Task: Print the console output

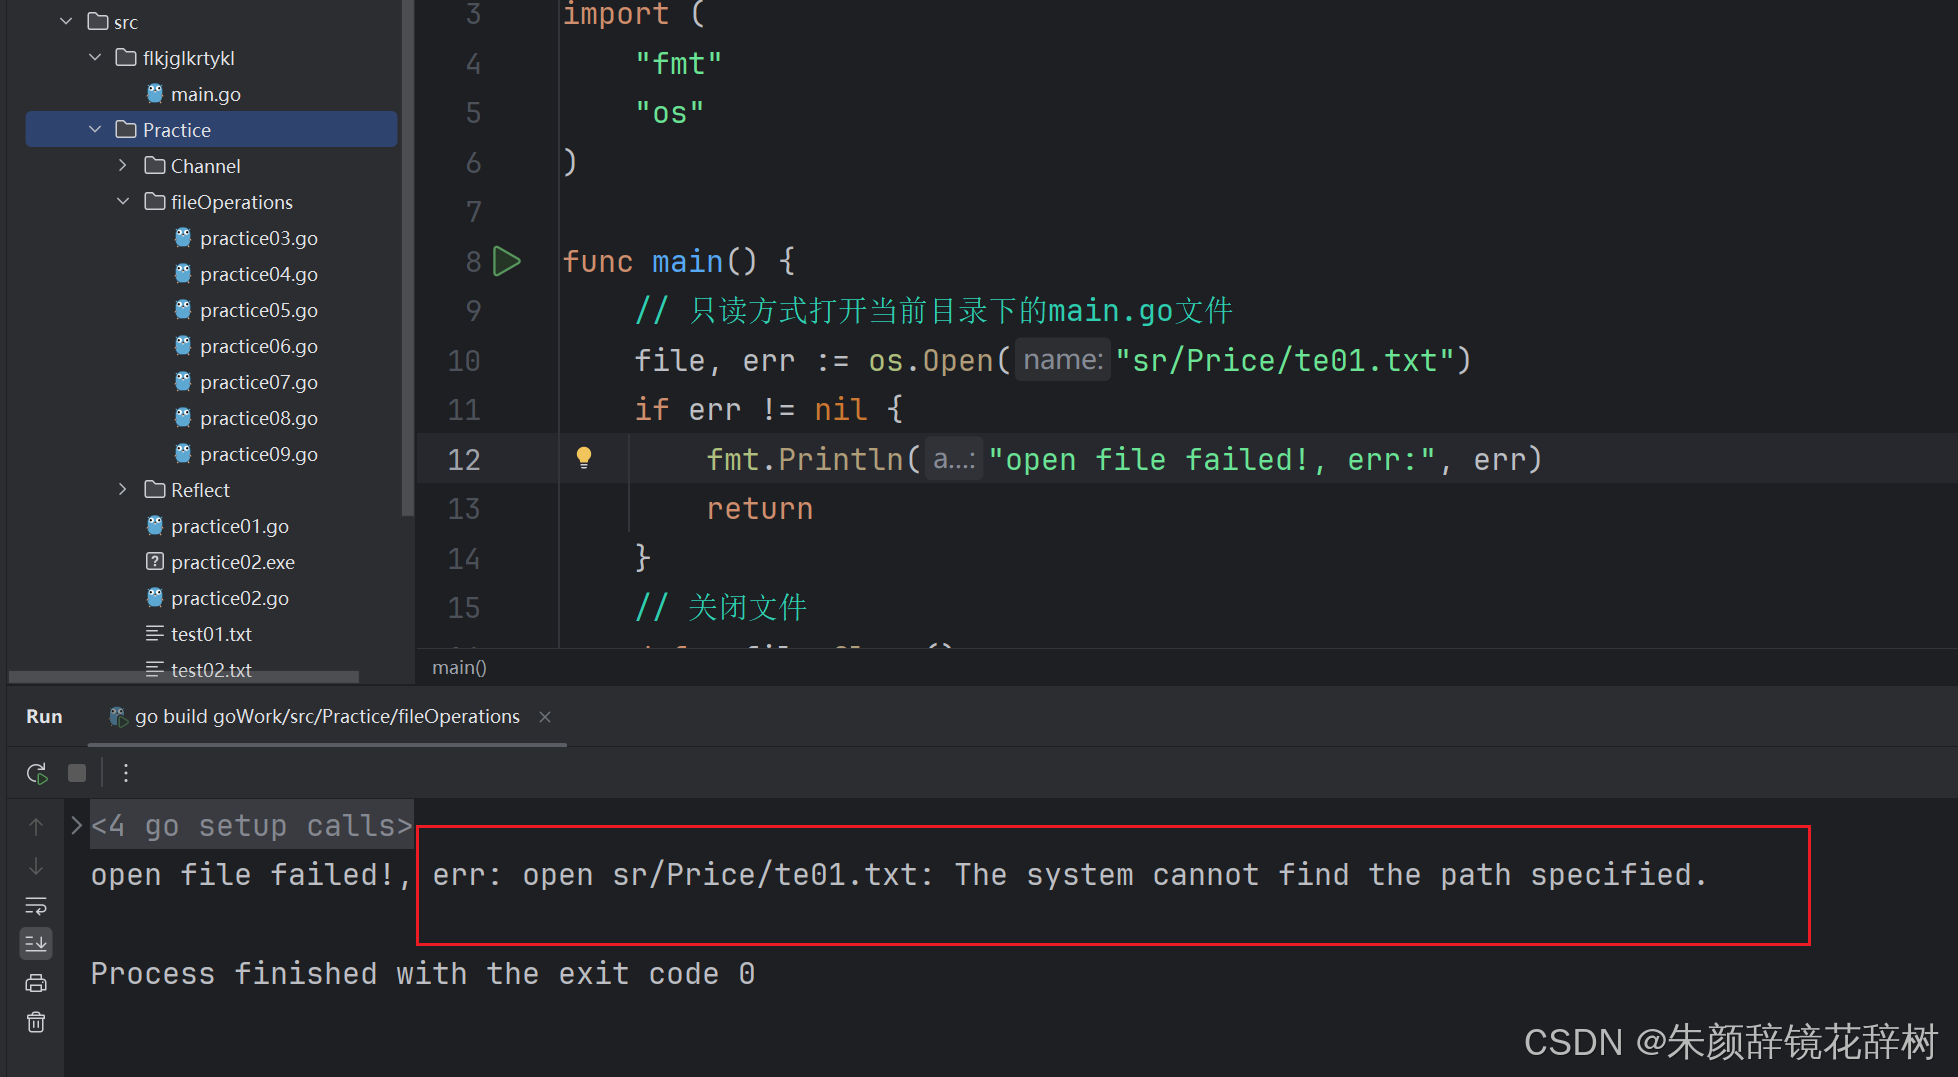Action: coord(36,983)
